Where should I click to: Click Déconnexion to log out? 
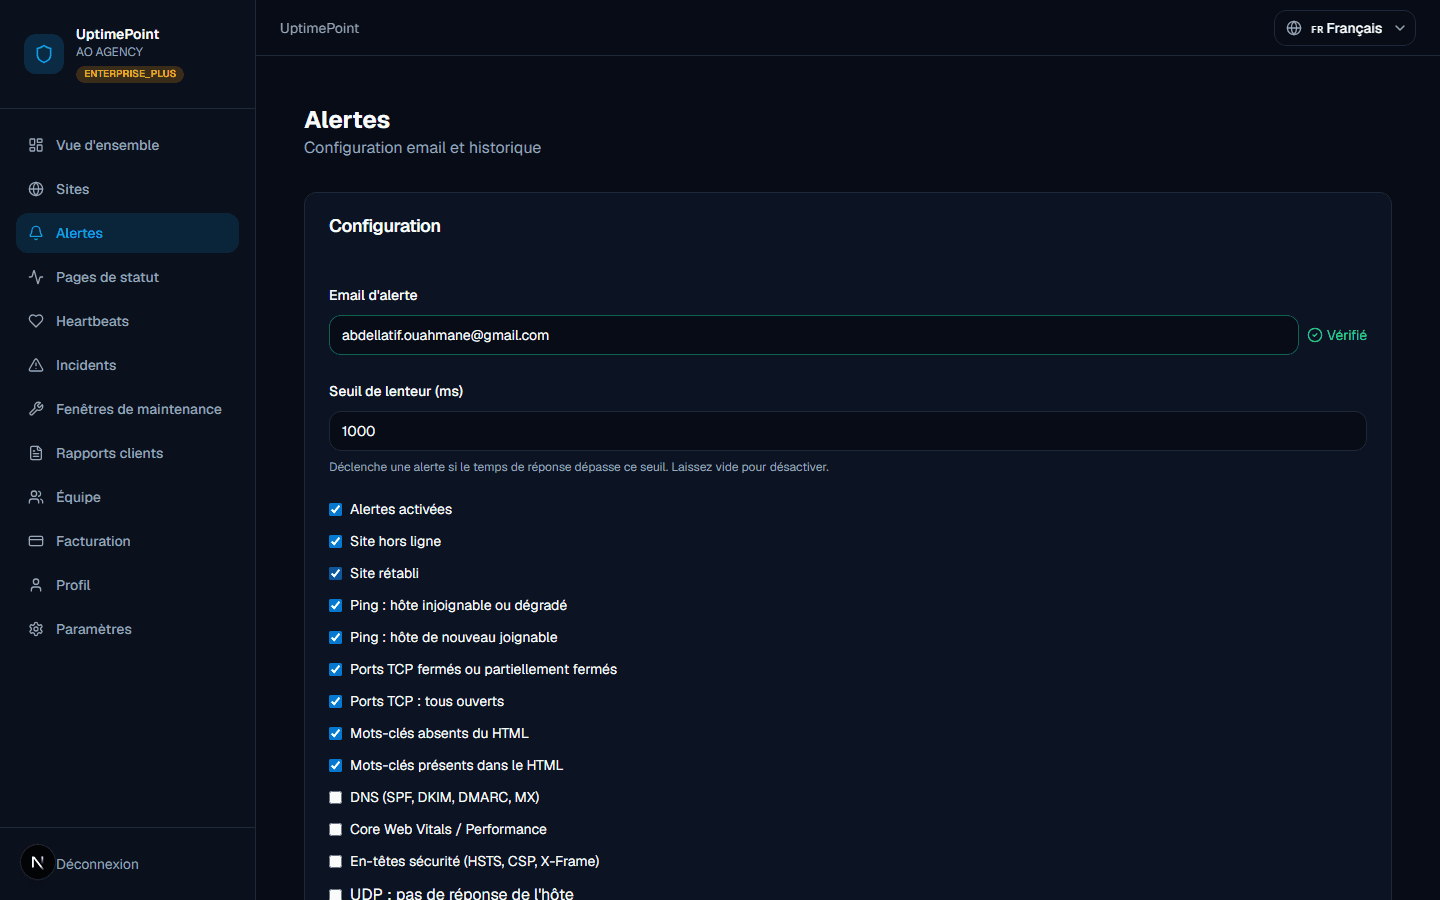(x=97, y=864)
